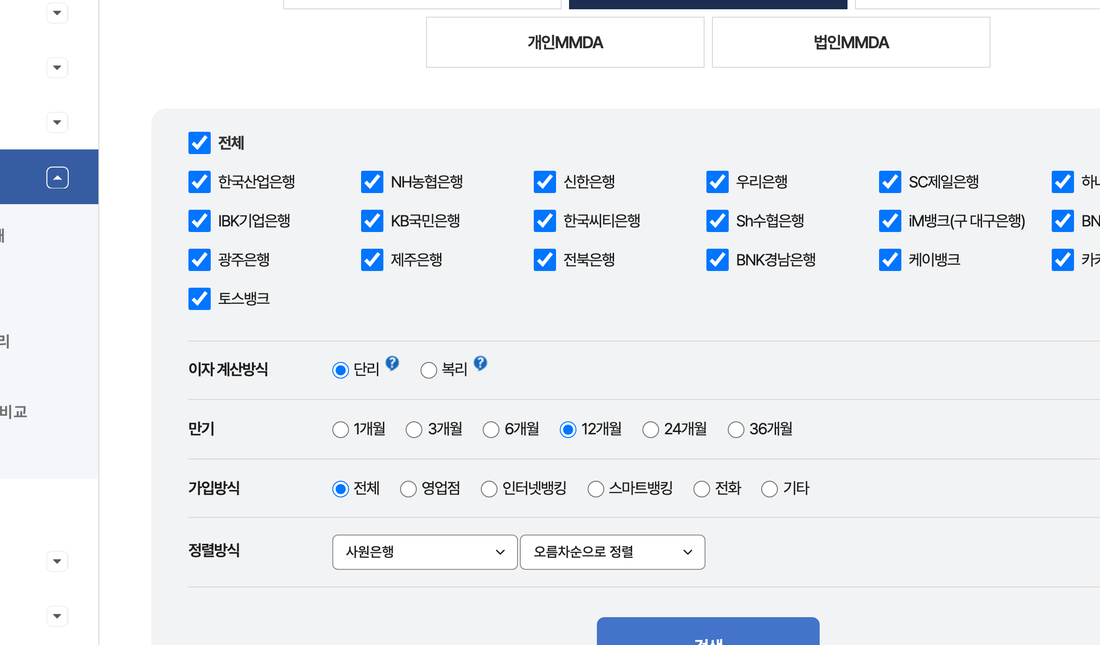Screen dimensions: 1100x645
Task: Select the 12개월 maturity radio button
Action: [568, 430]
